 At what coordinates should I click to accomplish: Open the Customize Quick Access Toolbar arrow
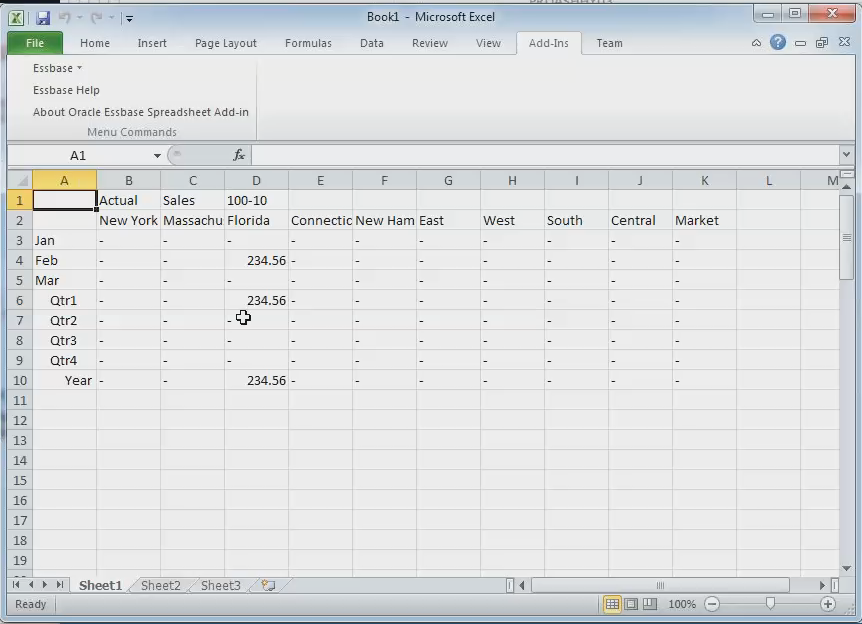[x=129, y=18]
